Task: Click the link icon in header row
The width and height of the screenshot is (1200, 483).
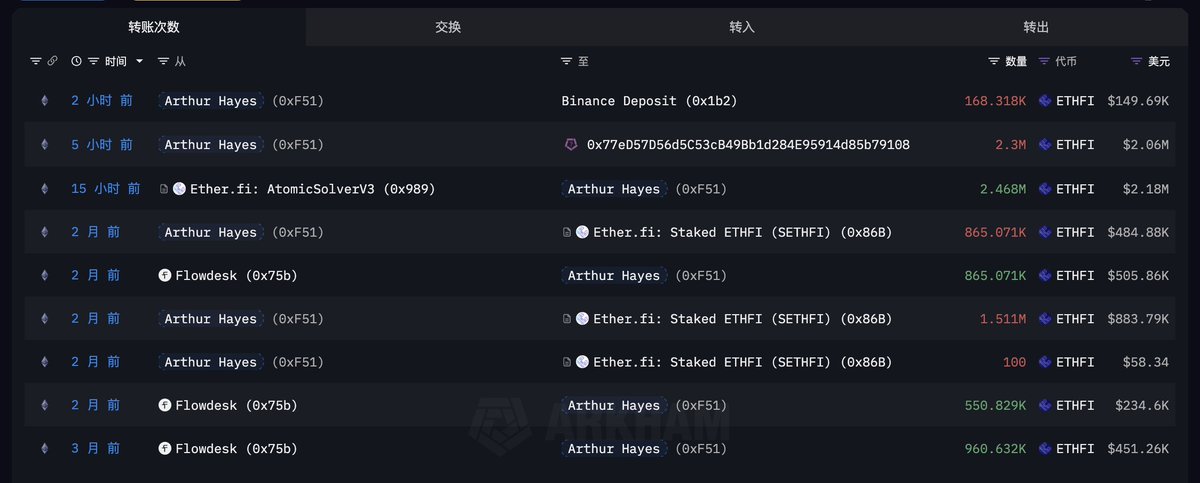Action: click(53, 62)
